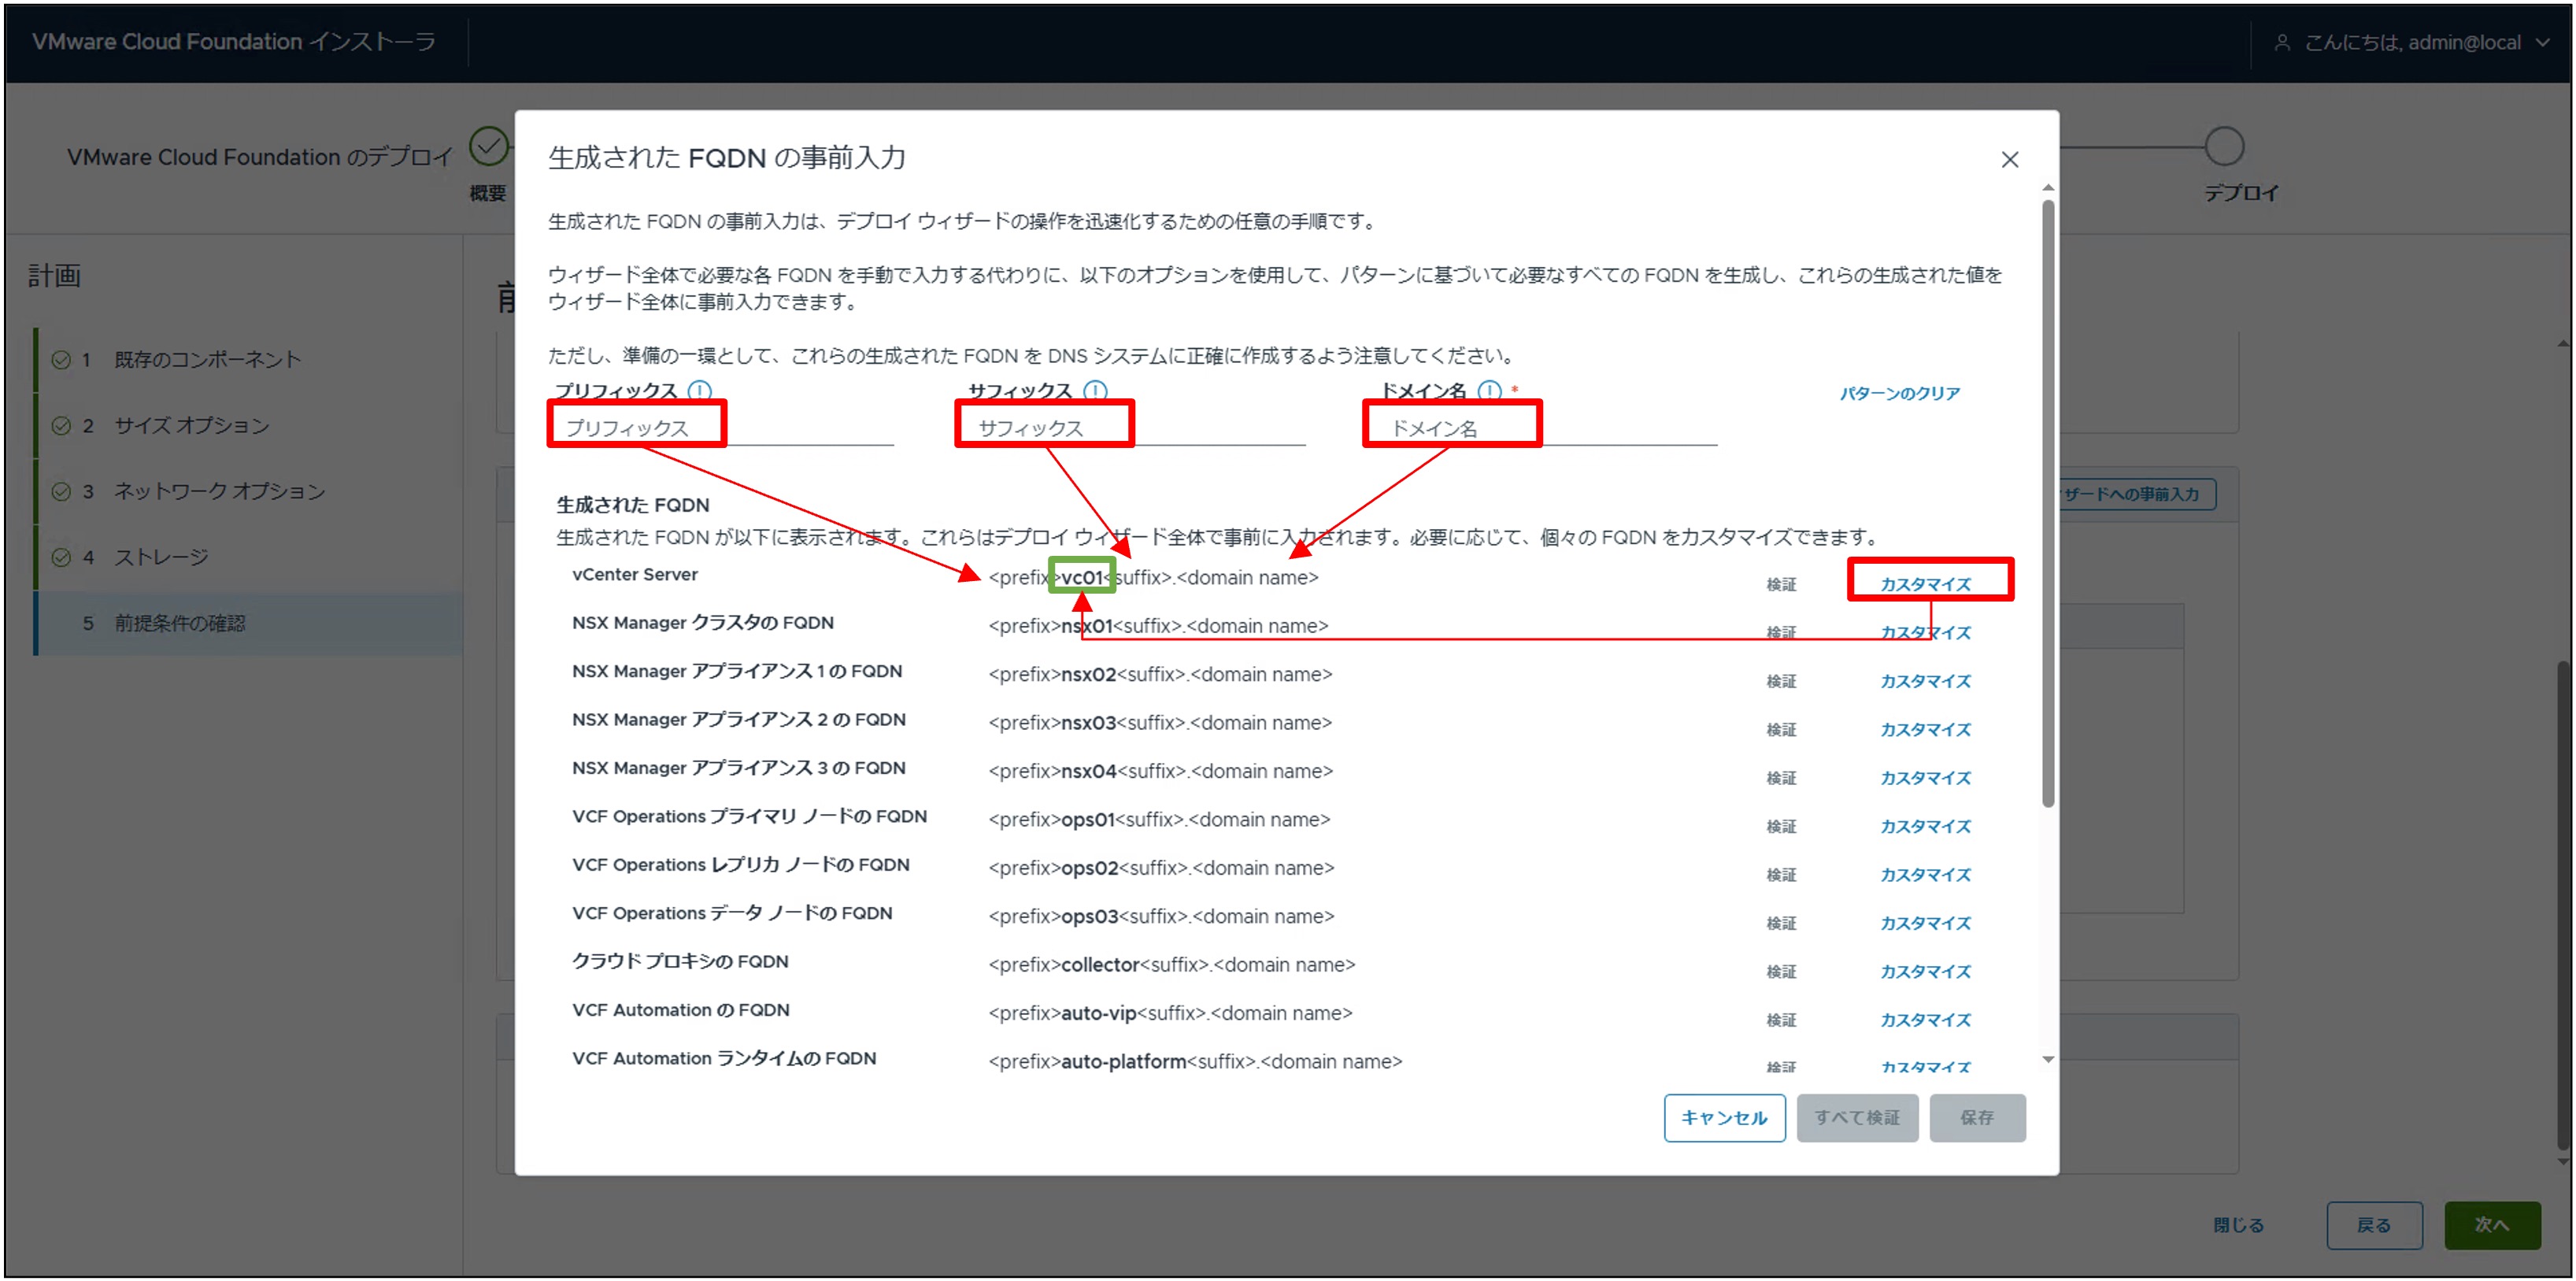Click the domain name info icon
The height and width of the screenshot is (1281, 2576).
pos(1489,390)
